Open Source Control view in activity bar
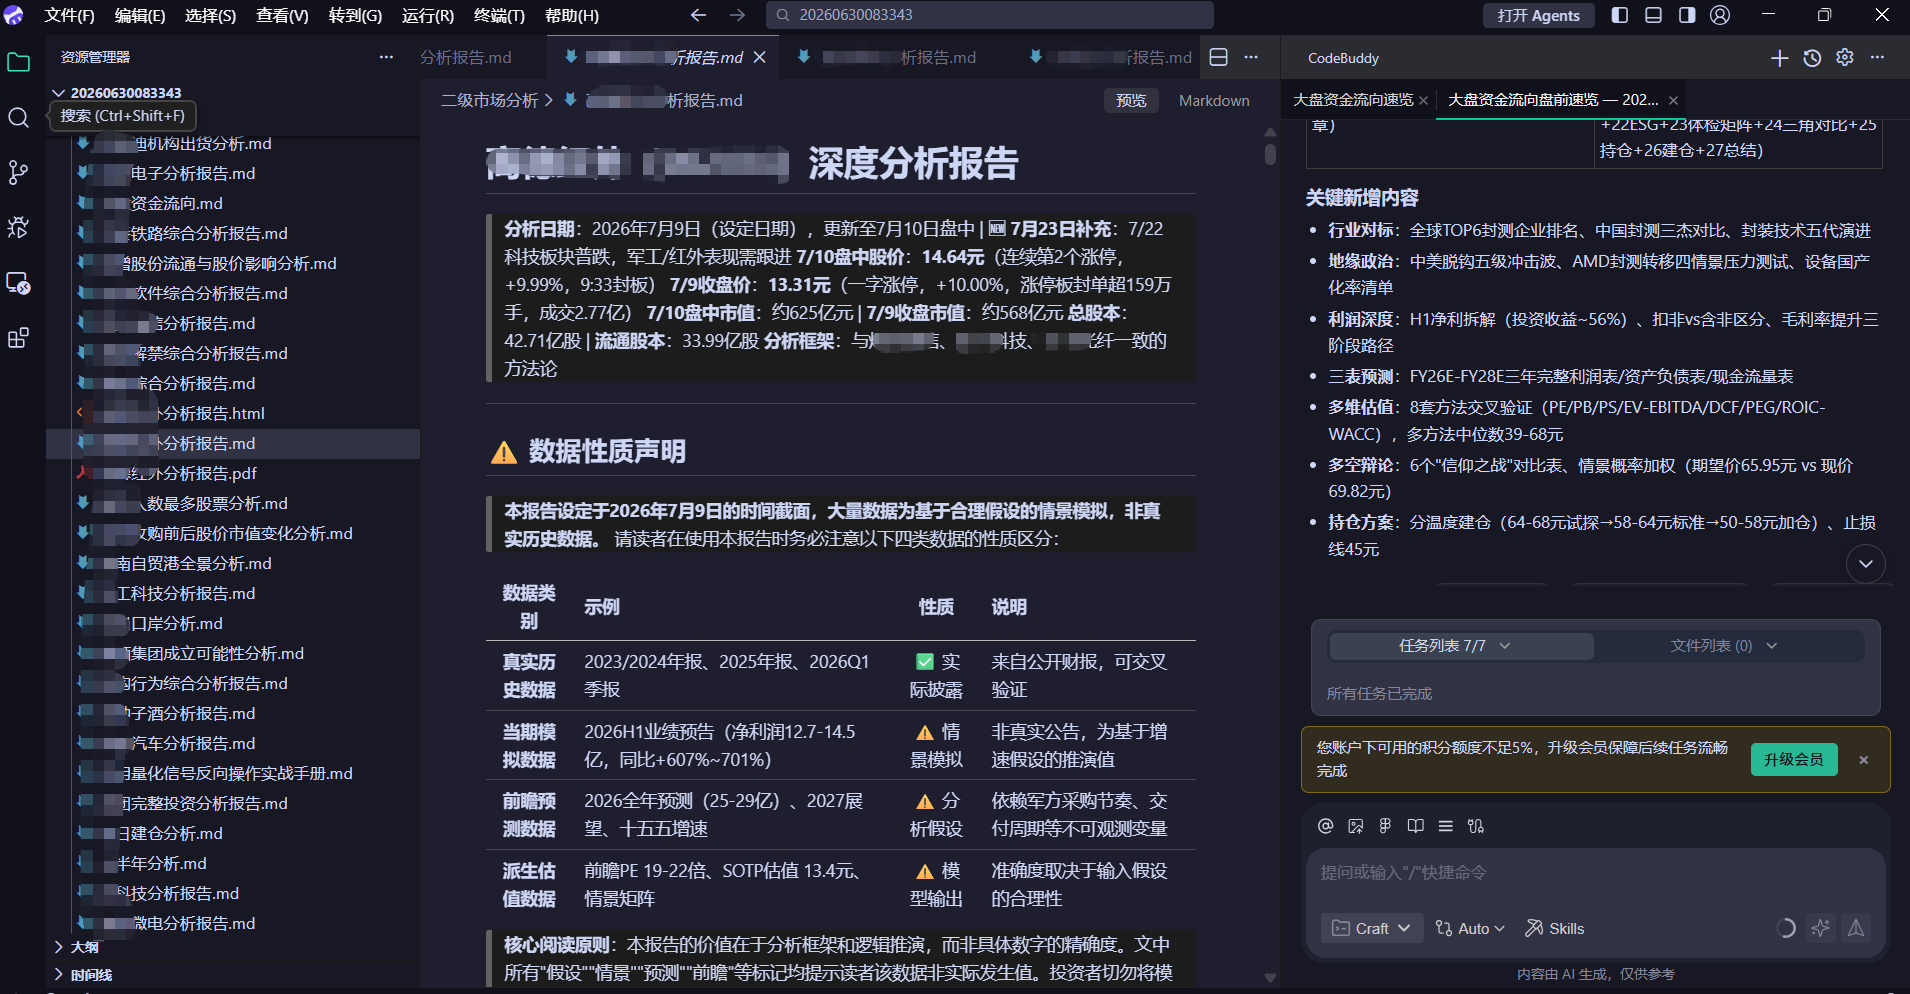The height and width of the screenshot is (994, 1910). click(x=18, y=173)
